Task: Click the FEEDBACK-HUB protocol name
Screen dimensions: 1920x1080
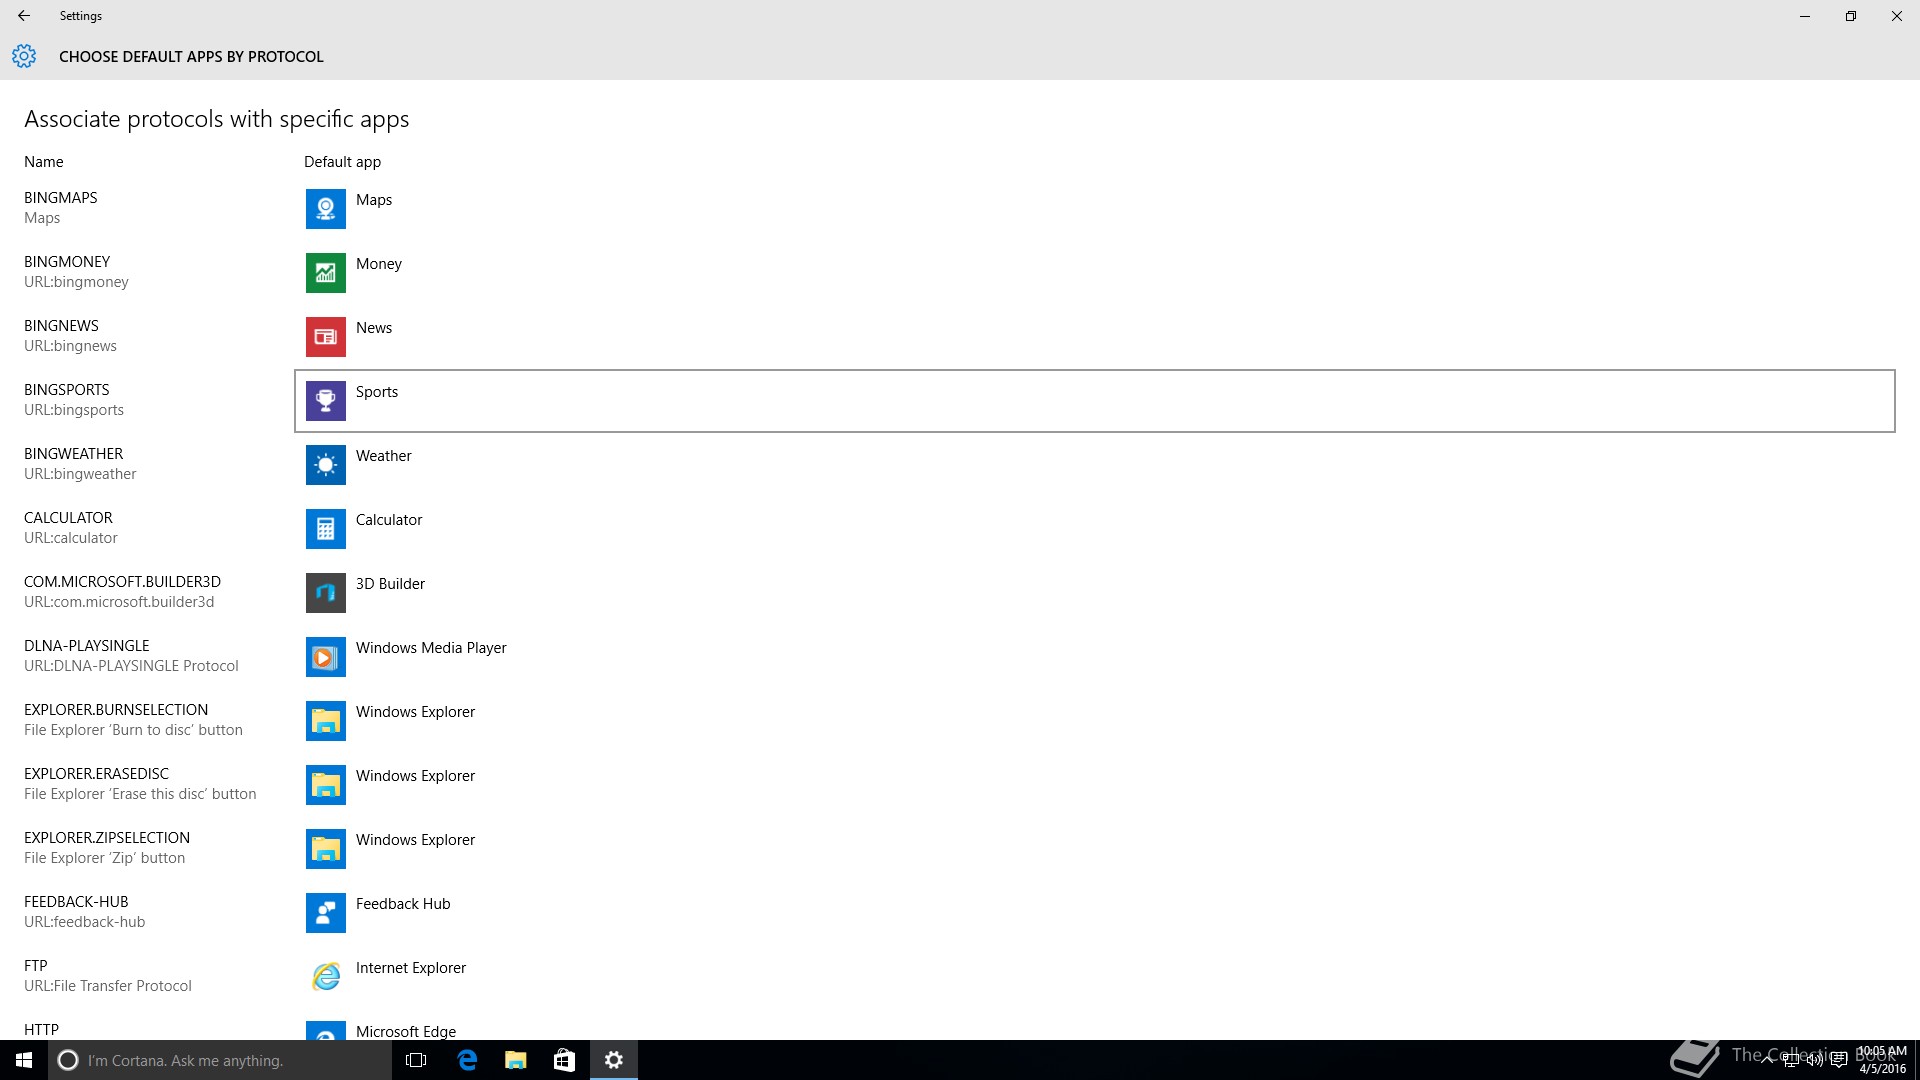Action: pos(76,902)
